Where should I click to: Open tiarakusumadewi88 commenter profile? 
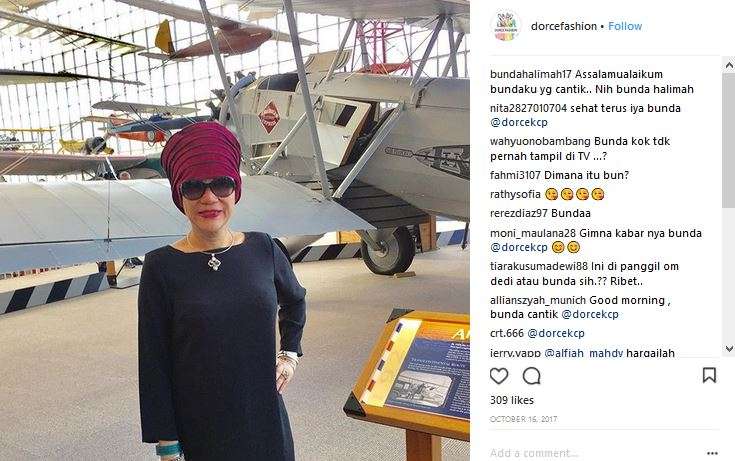tap(539, 266)
